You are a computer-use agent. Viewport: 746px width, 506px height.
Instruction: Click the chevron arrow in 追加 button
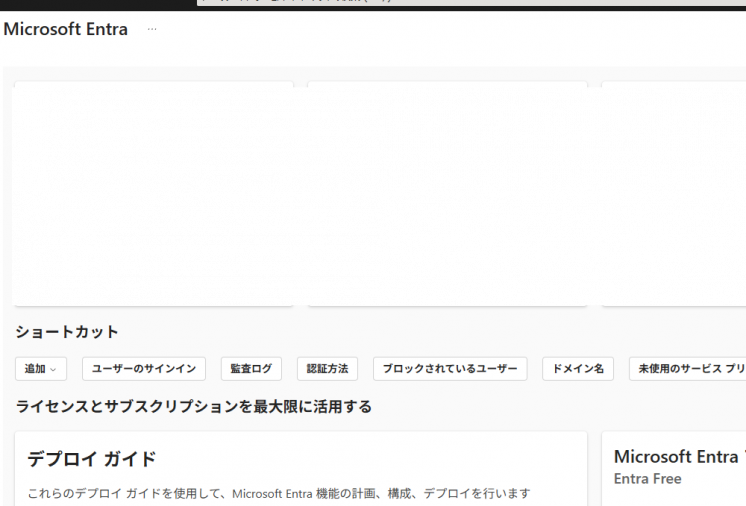[x=53, y=370]
